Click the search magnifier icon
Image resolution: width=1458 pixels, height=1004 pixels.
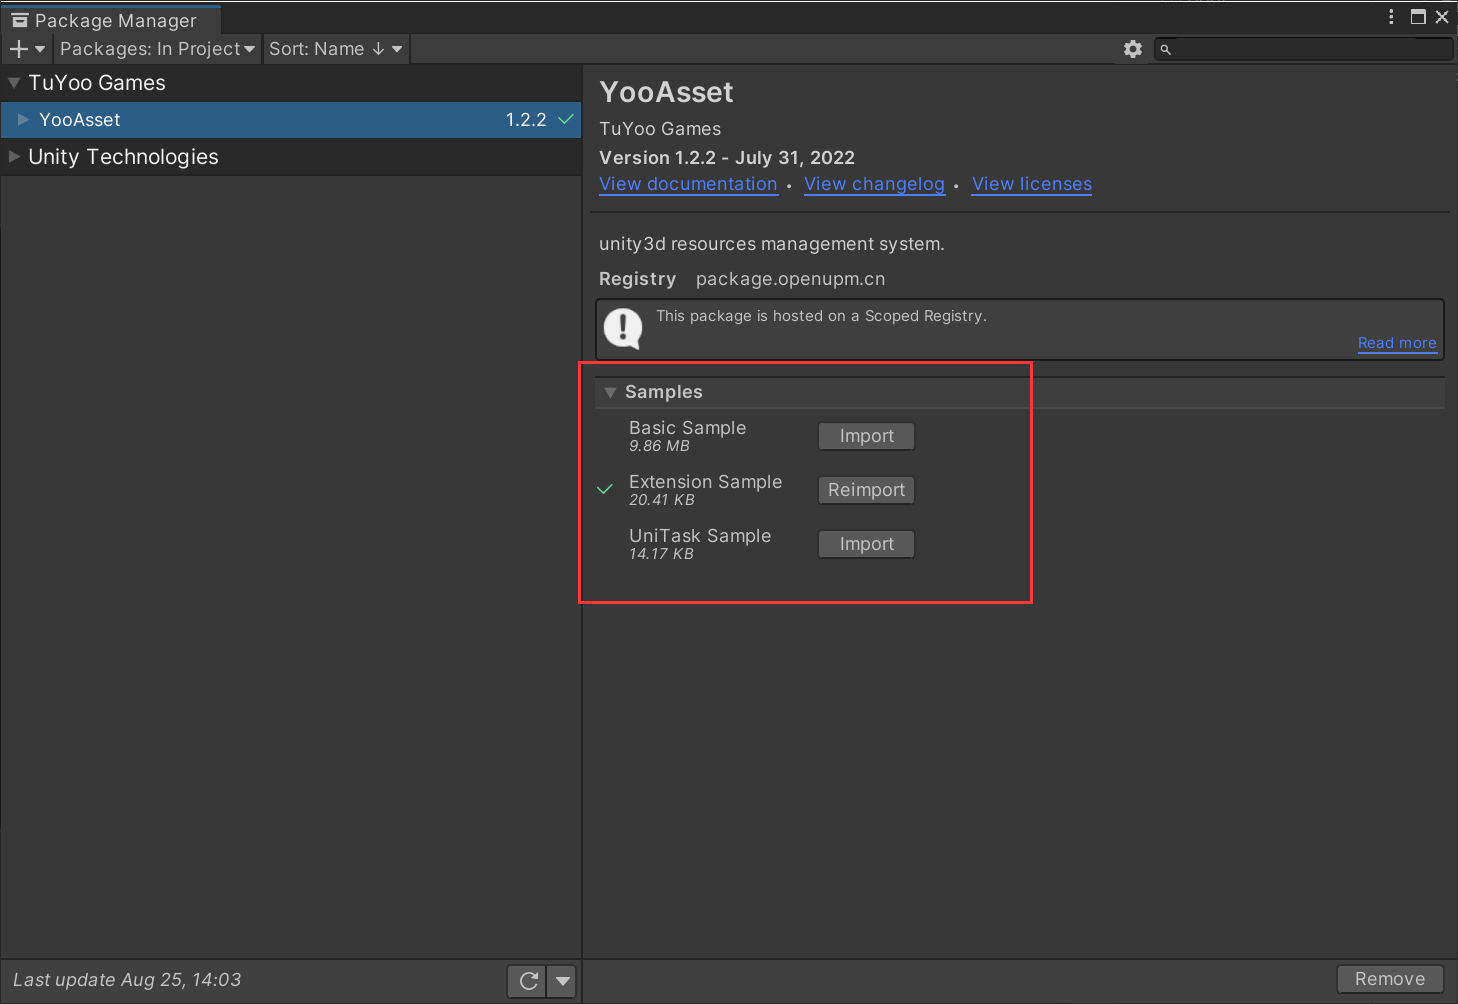click(x=1165, y=49)
